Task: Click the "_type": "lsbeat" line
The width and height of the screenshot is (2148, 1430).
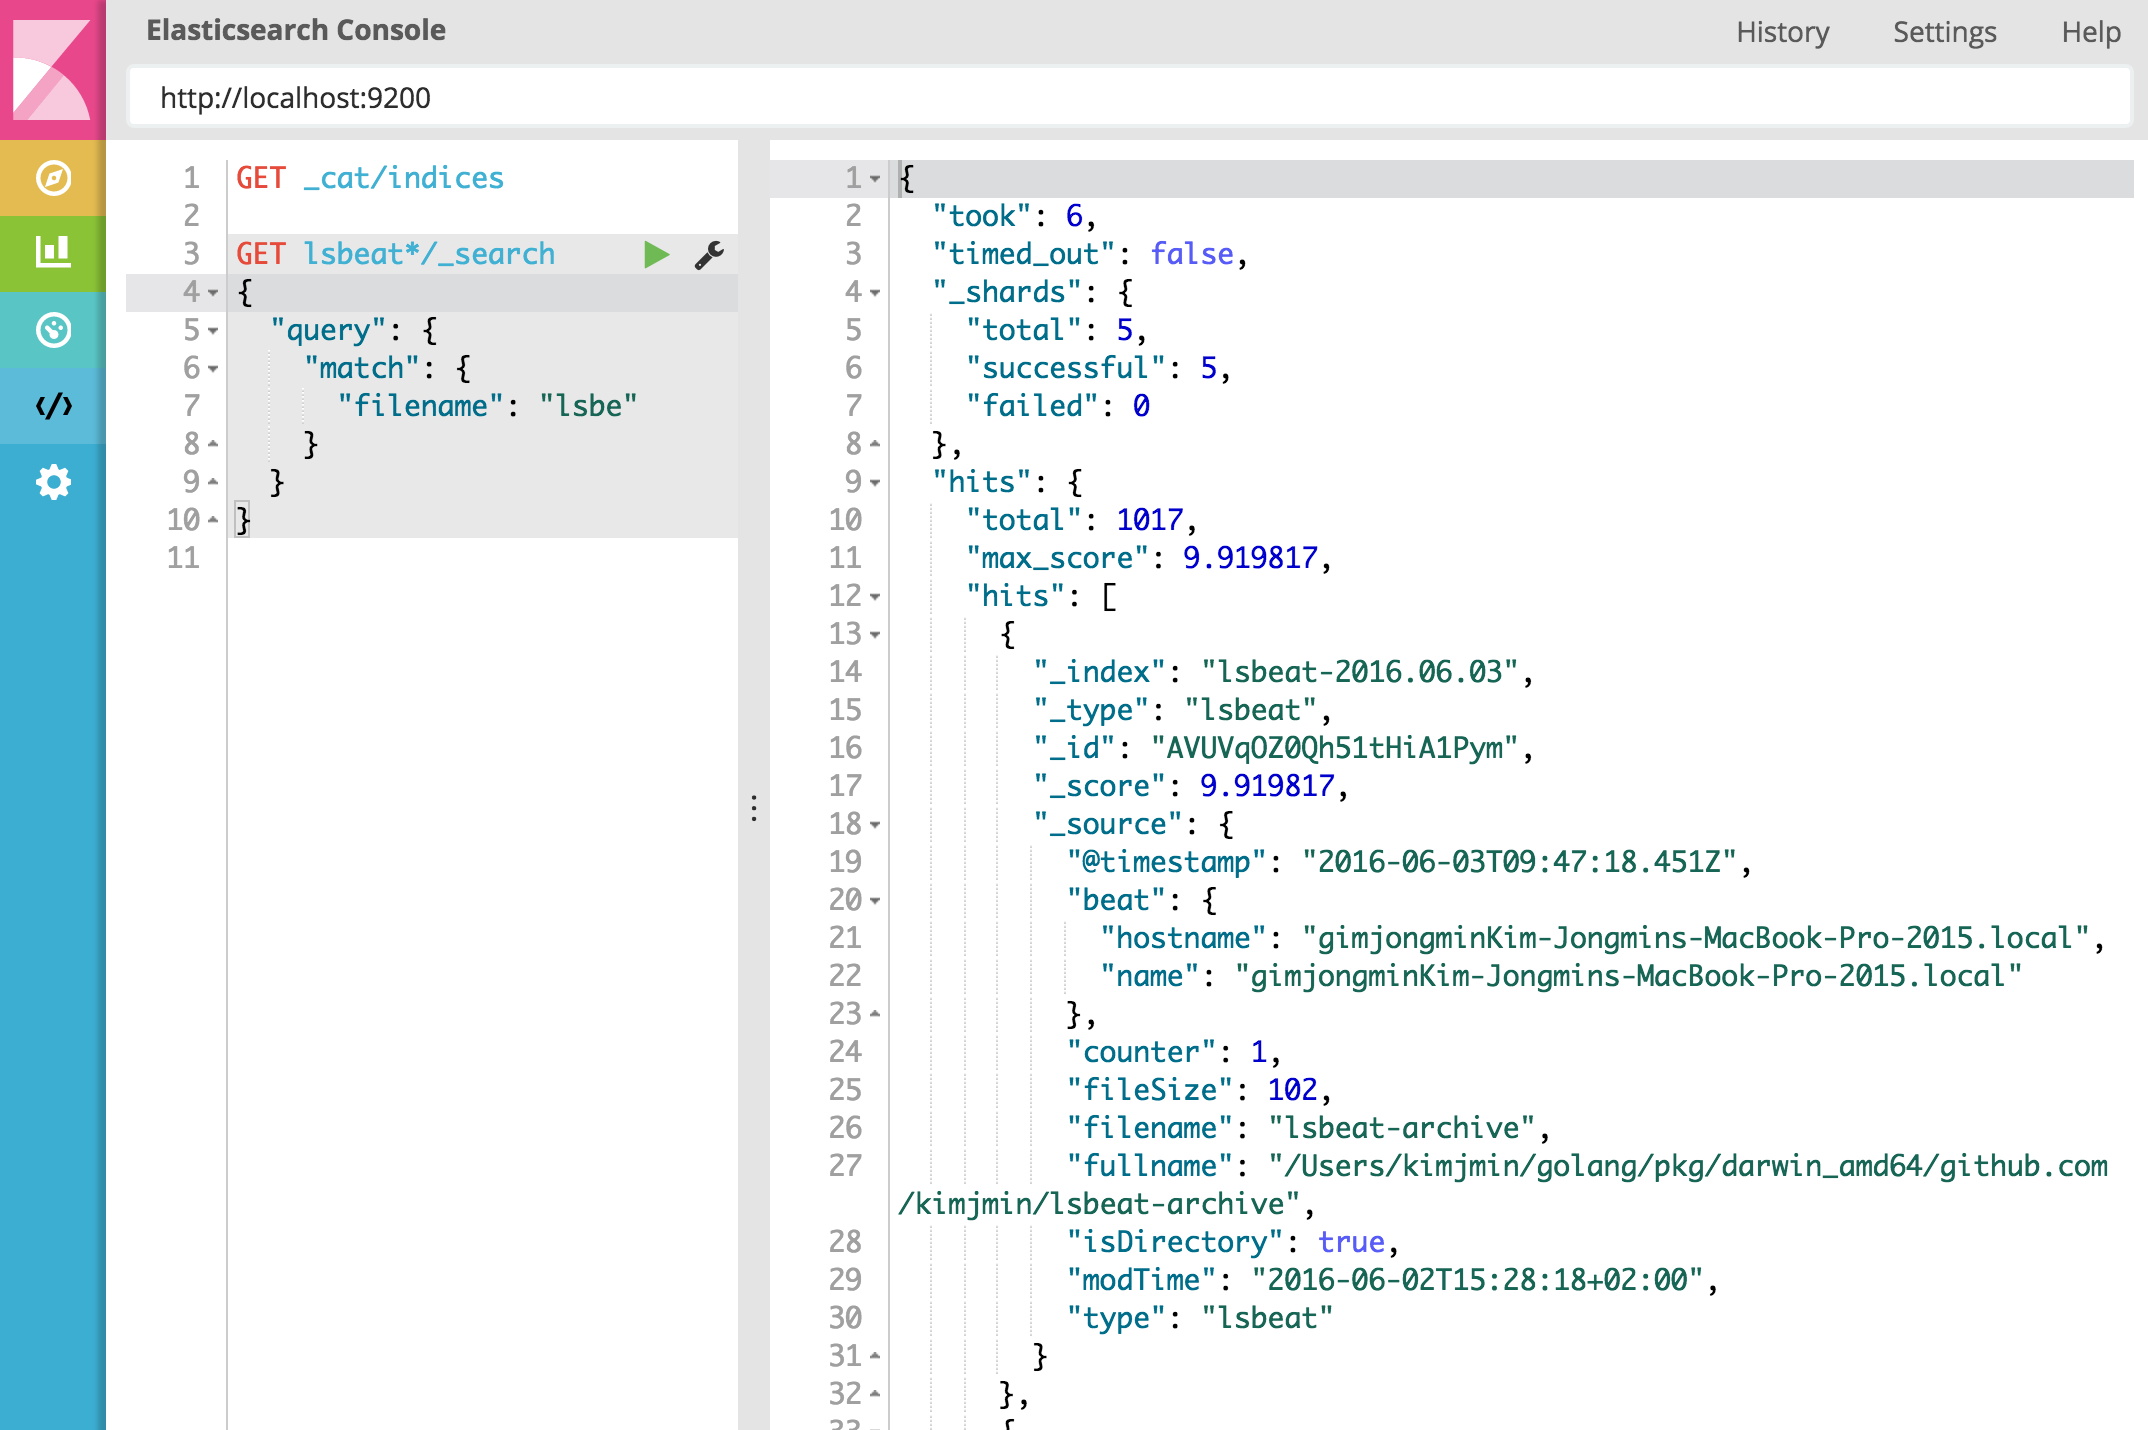Action: [1182, 710]
